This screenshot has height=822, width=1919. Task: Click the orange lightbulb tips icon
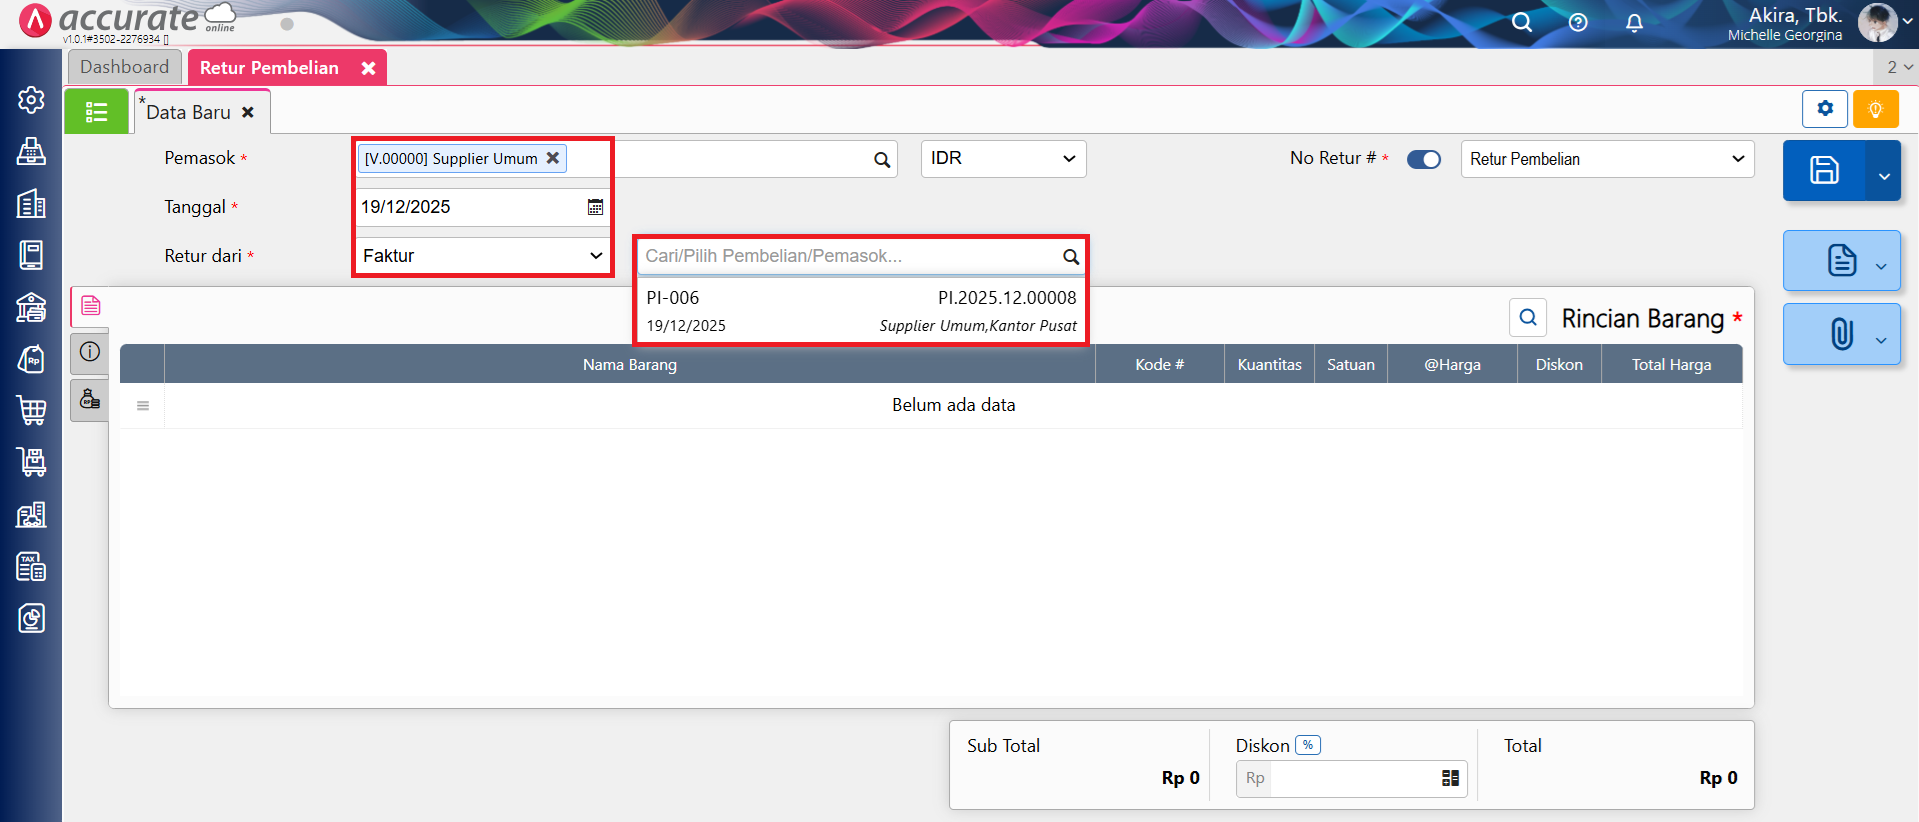click(1875, 109)
